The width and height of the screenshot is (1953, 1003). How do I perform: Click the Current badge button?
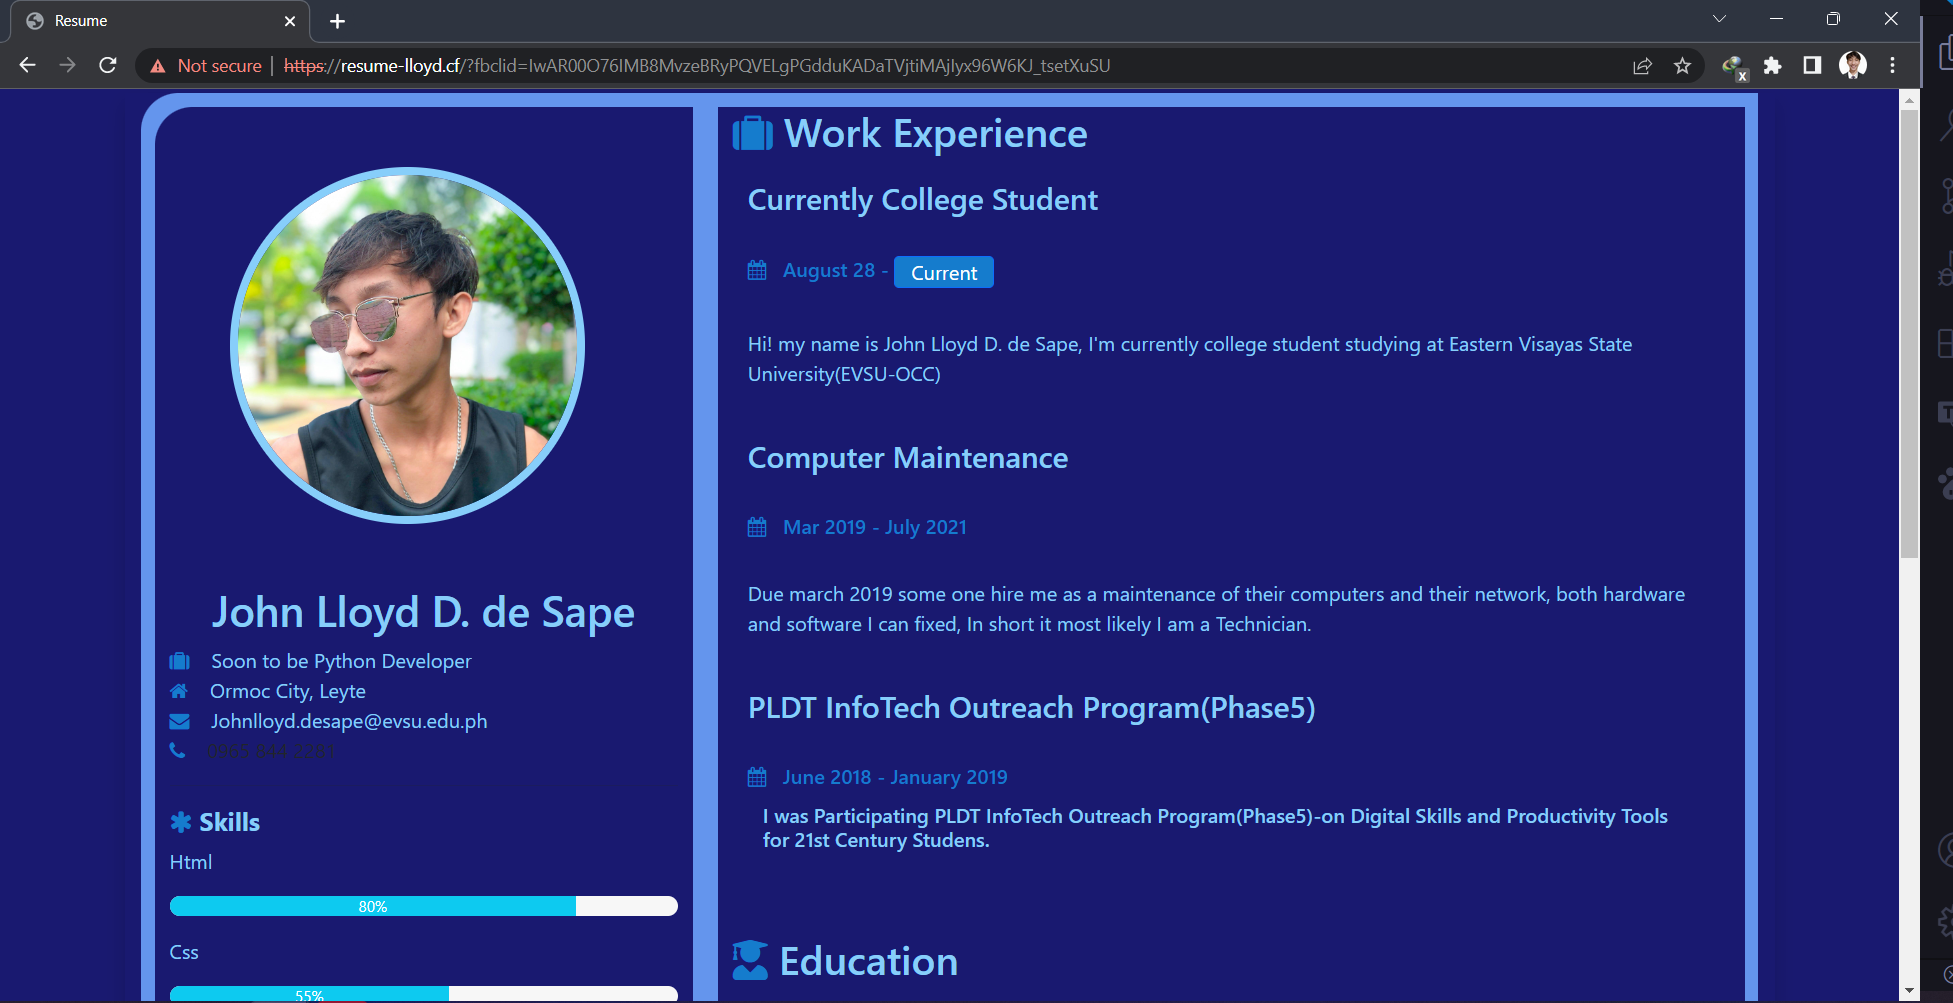943,273
